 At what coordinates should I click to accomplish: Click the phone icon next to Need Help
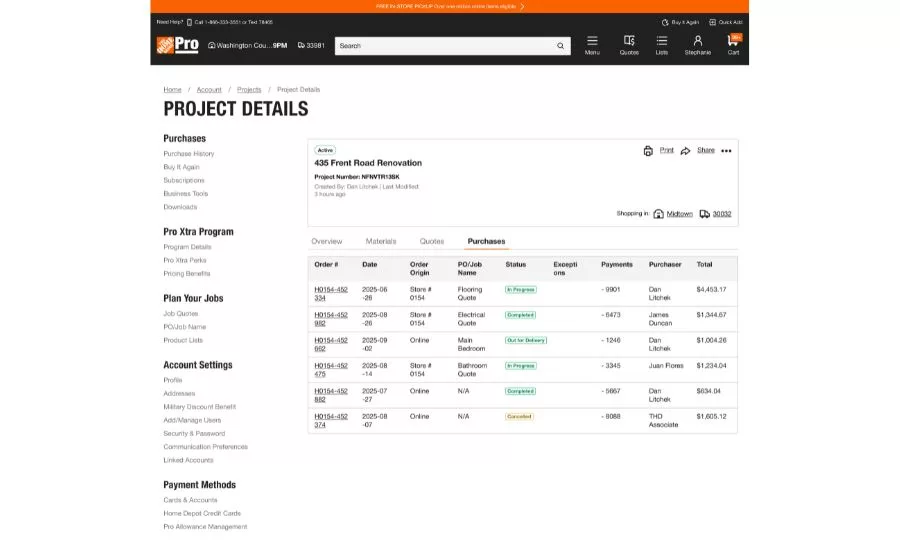(189, 22)
